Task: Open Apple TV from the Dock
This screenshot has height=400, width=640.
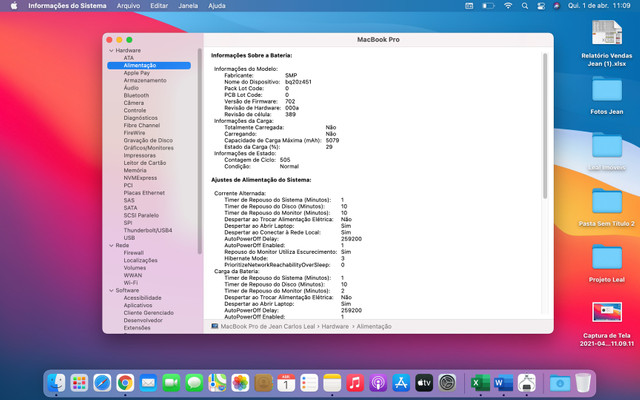Action: (x=424, y=383)
